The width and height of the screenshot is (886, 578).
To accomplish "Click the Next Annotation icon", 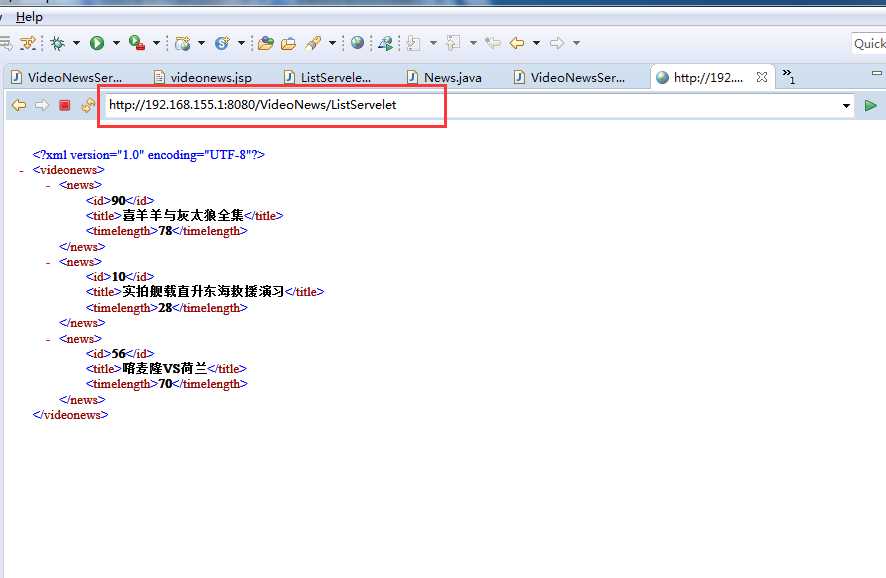I will (x=414, y=43).
